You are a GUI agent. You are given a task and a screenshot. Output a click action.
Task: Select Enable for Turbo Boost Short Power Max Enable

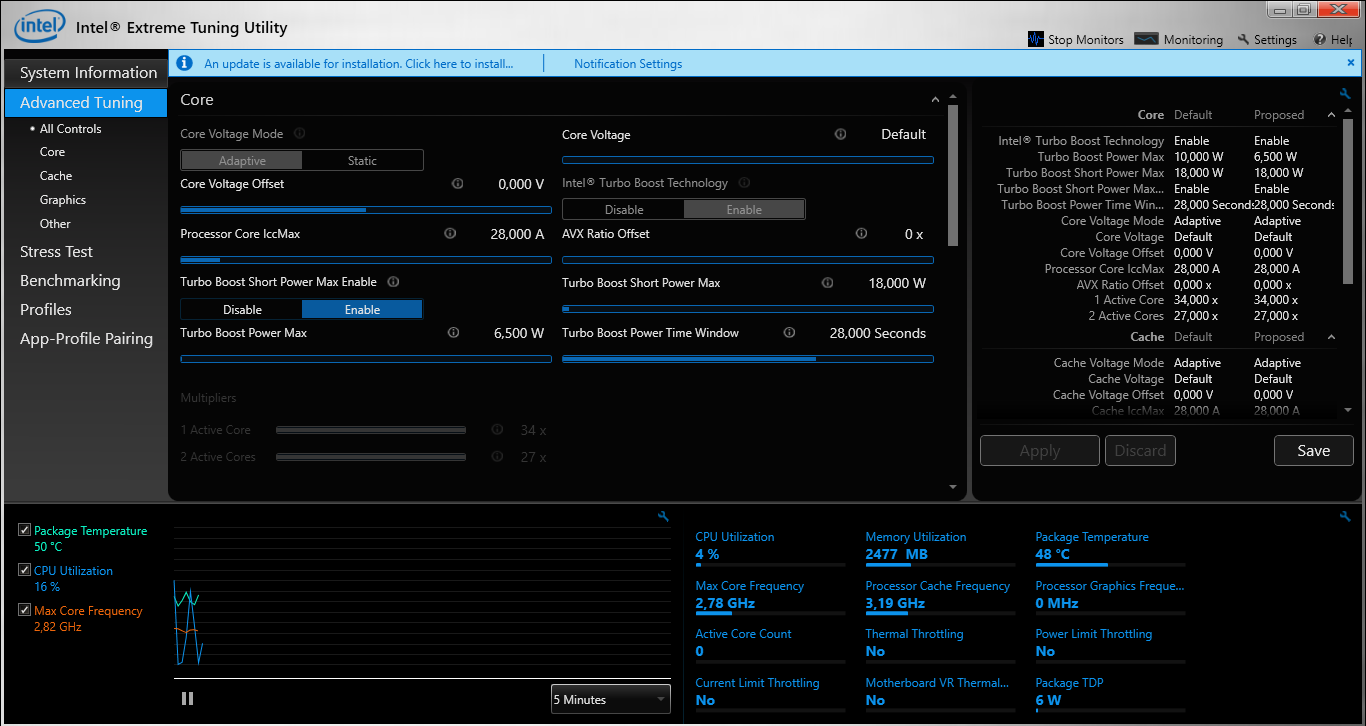pos(362,309)
